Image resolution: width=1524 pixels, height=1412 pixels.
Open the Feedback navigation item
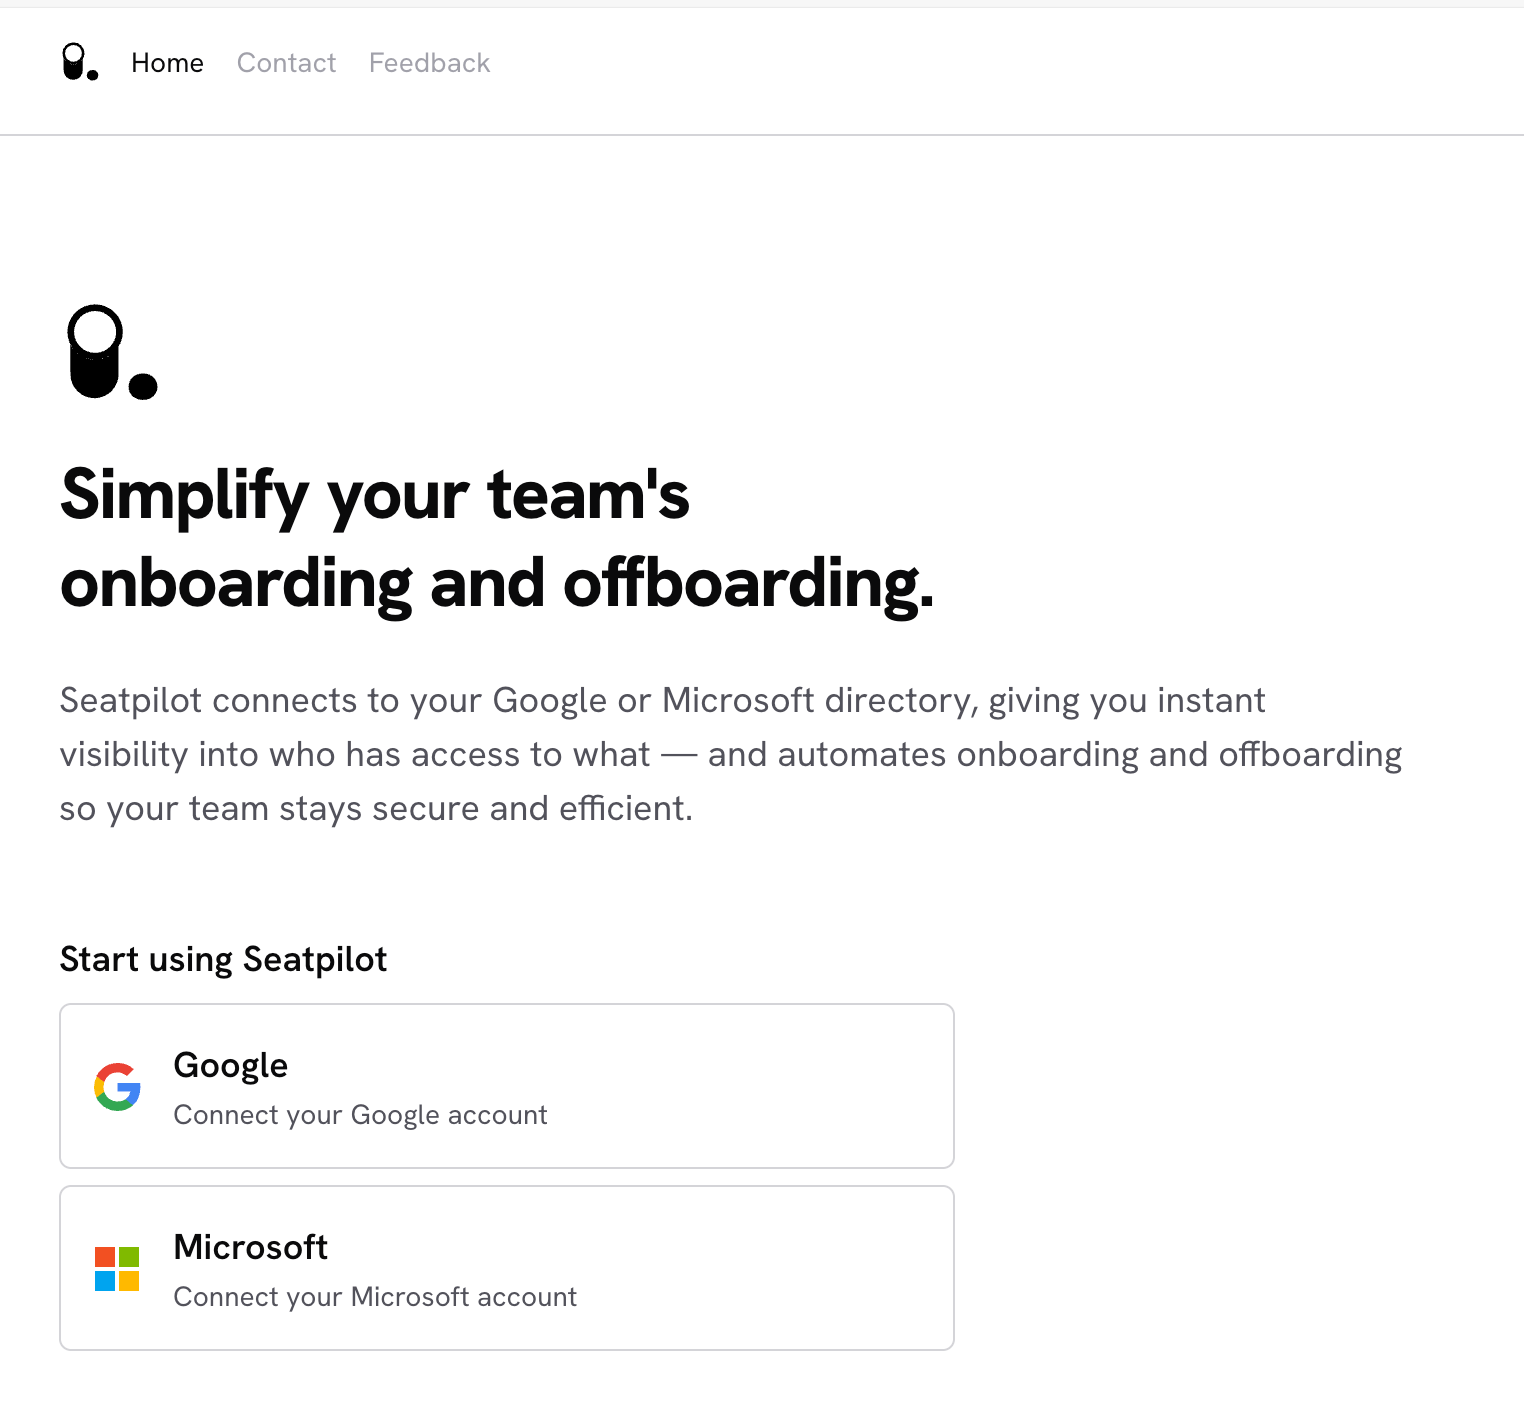coord(429,63)
